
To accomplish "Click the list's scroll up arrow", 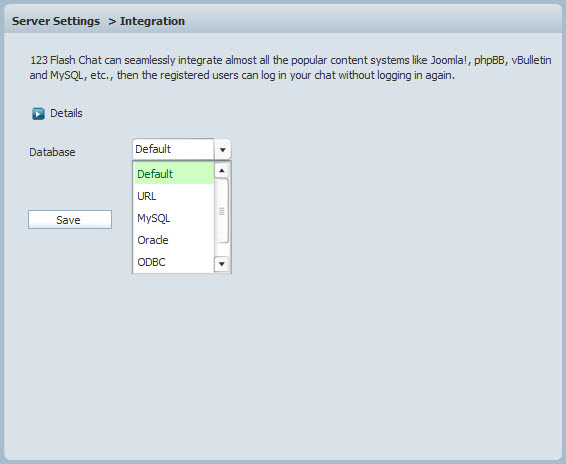I will [x=222, y=170].
